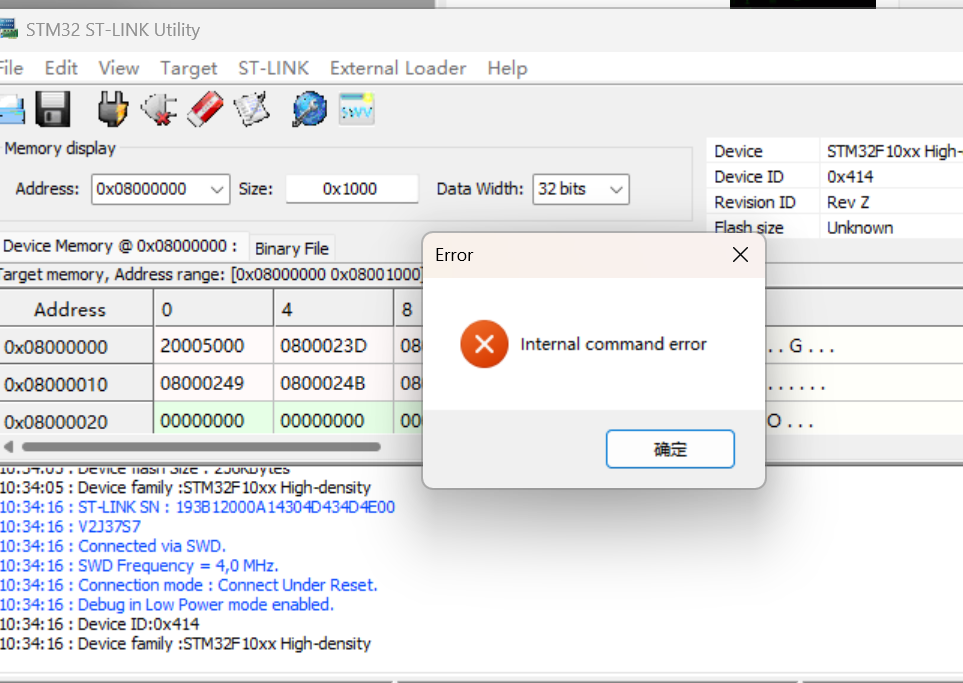The width and height of the screenshot is (963, 683).
Task: Open the External Loader menu
Action: click(397, 68)
